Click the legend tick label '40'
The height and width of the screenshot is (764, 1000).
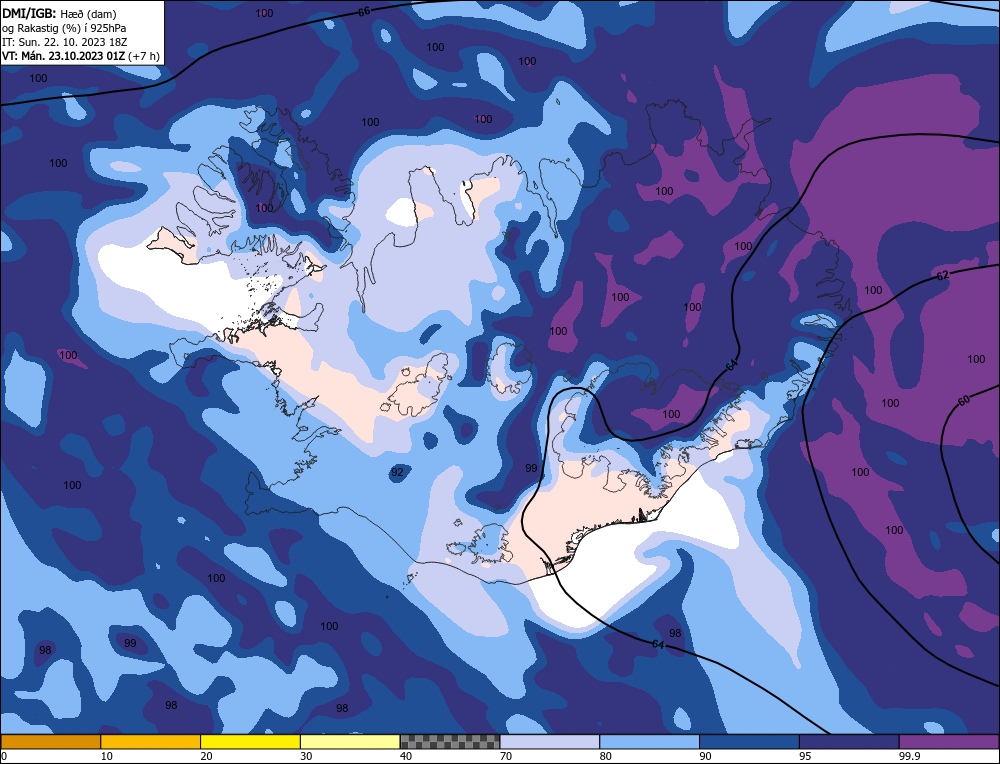click(406, 756)
